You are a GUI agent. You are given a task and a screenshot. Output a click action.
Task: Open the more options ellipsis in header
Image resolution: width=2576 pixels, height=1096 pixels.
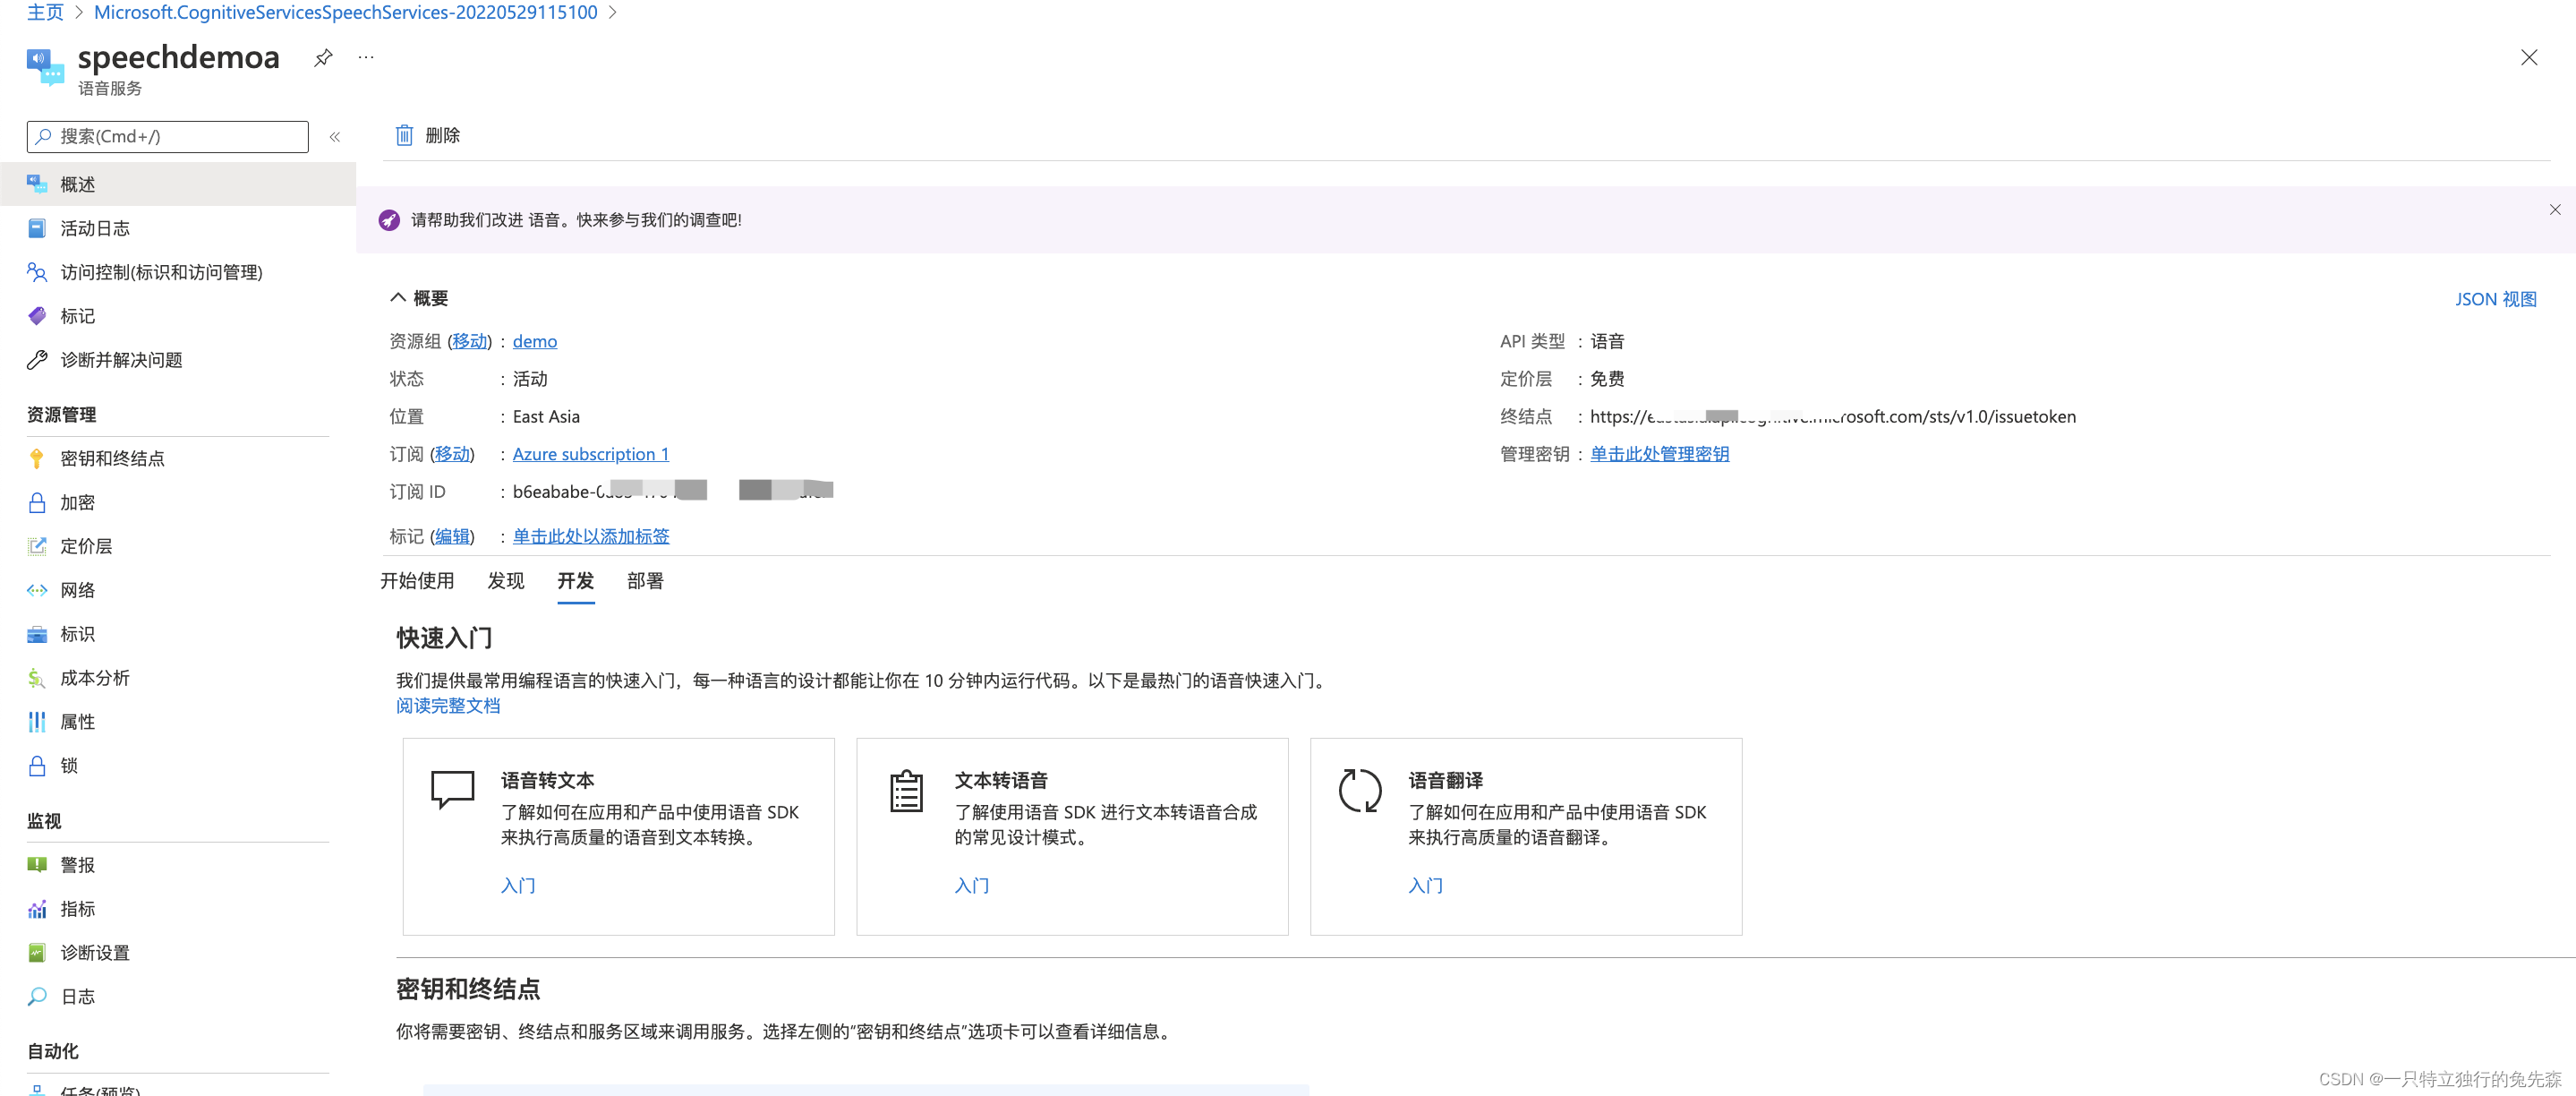[366, 58]
